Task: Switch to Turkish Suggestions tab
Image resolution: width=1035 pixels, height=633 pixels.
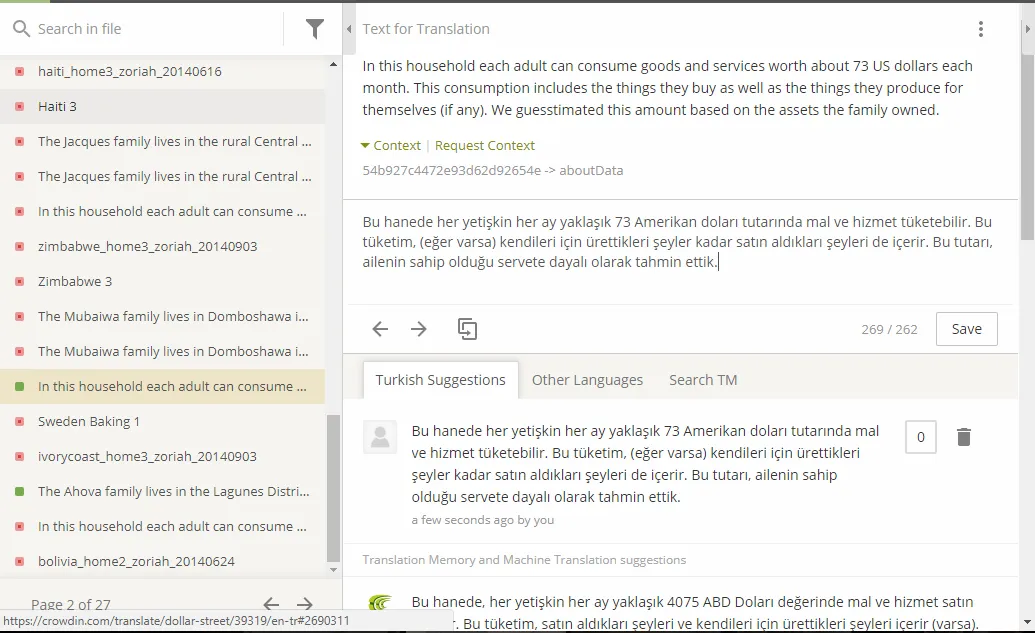Action: click(440, 380)
